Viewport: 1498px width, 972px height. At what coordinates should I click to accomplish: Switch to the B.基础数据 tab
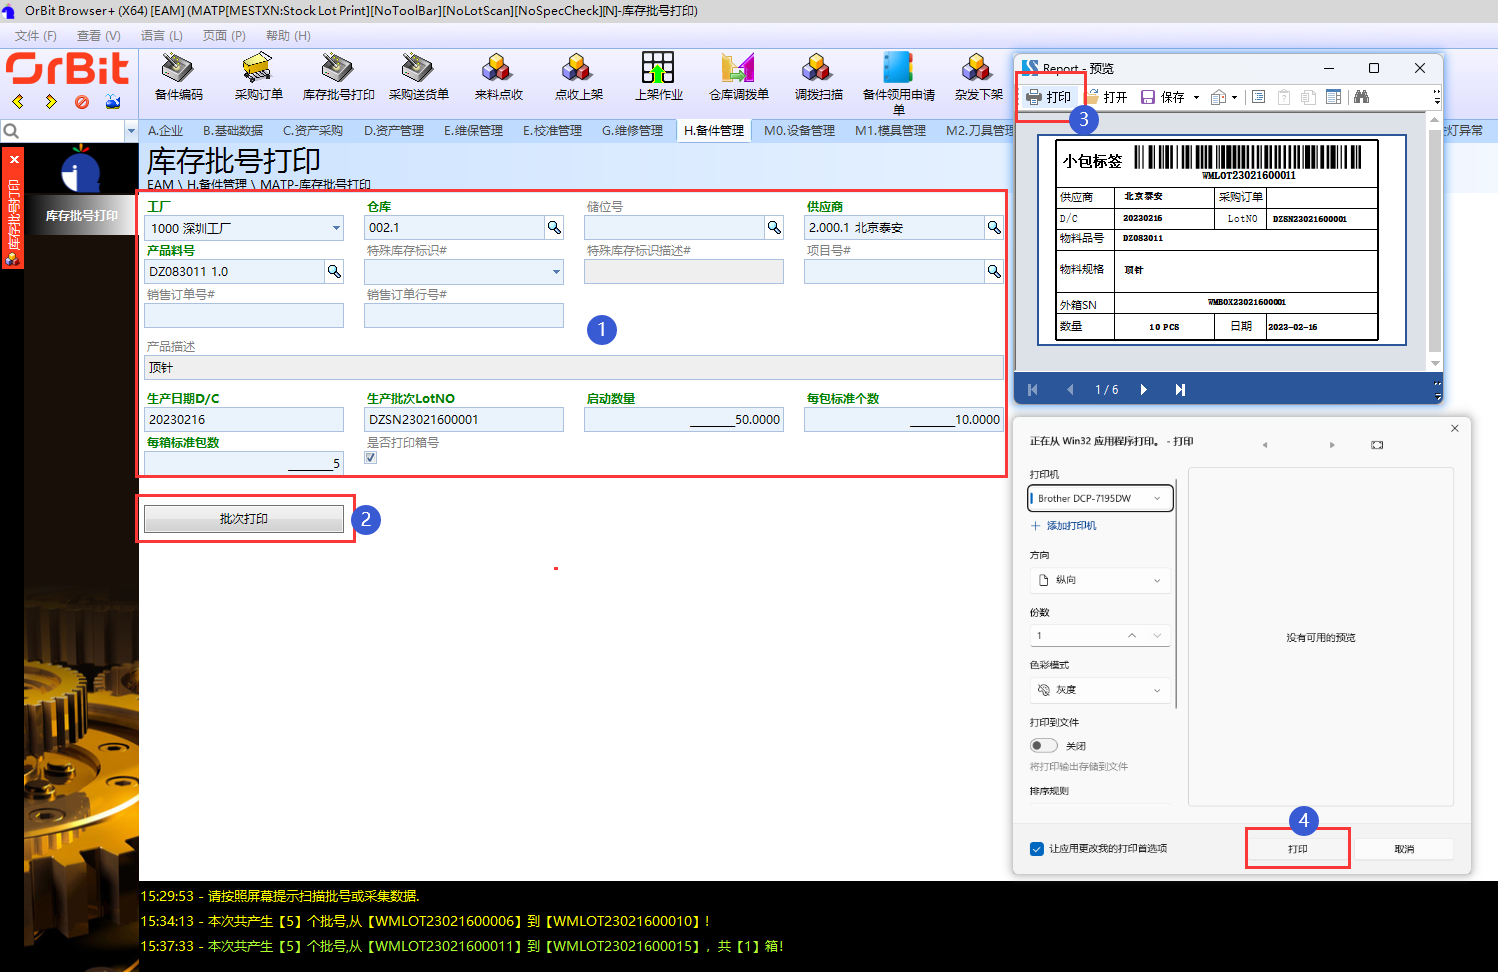pos(233,131)
